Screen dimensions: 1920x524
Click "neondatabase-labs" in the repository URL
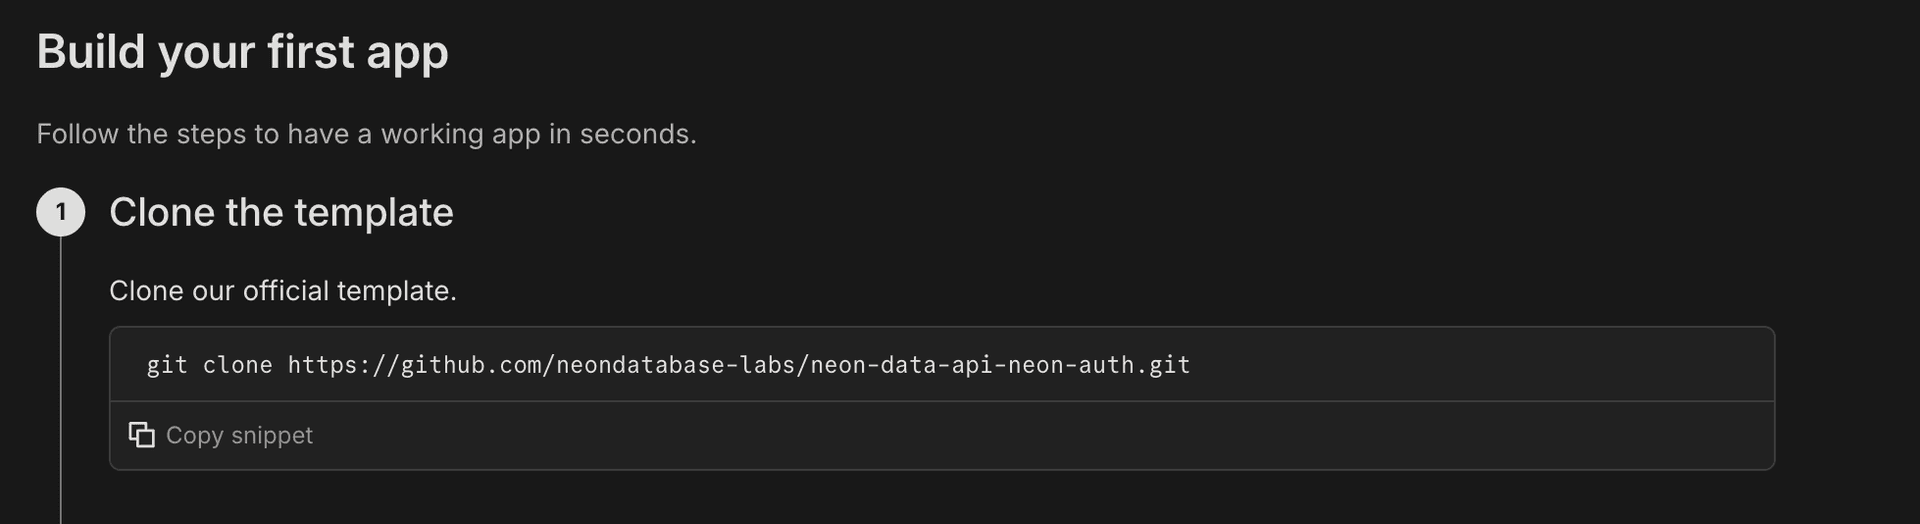pyautogui.click(x=676, y=365)
